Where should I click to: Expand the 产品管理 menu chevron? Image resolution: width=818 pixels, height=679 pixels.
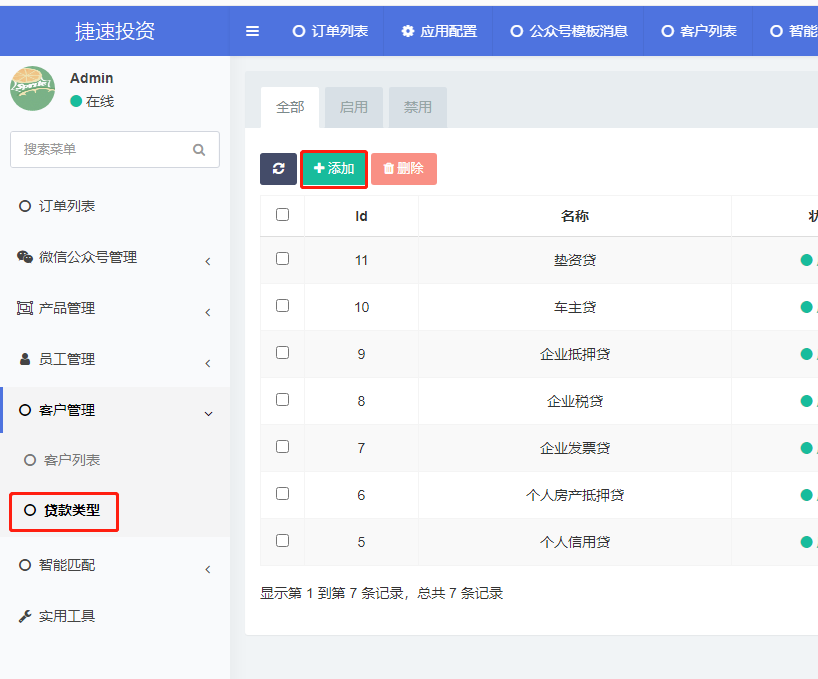[x=208, y=312]
